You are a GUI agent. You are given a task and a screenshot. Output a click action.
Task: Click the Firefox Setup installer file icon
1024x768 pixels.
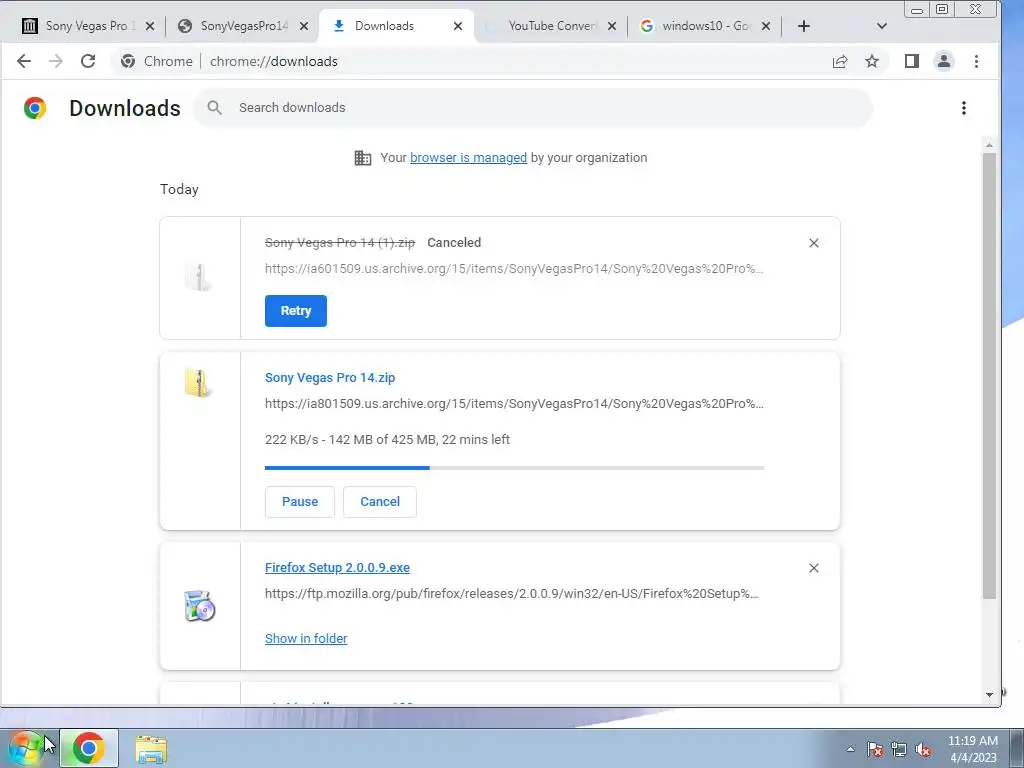click(x=199, y=605)
